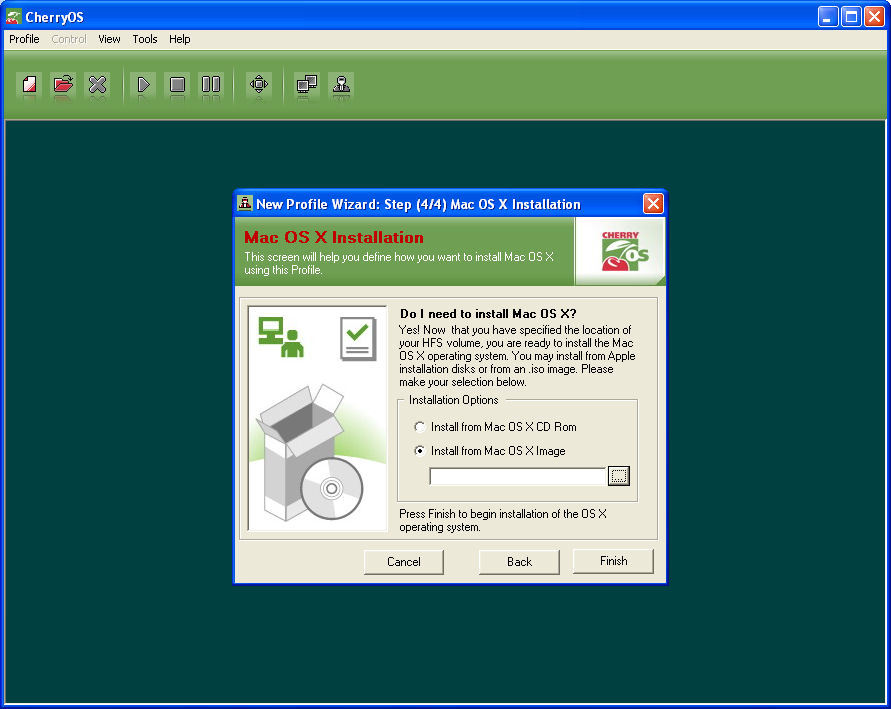Click the New Profile toolbar icon
891x709 pixels.
click(x=30, y=85)
